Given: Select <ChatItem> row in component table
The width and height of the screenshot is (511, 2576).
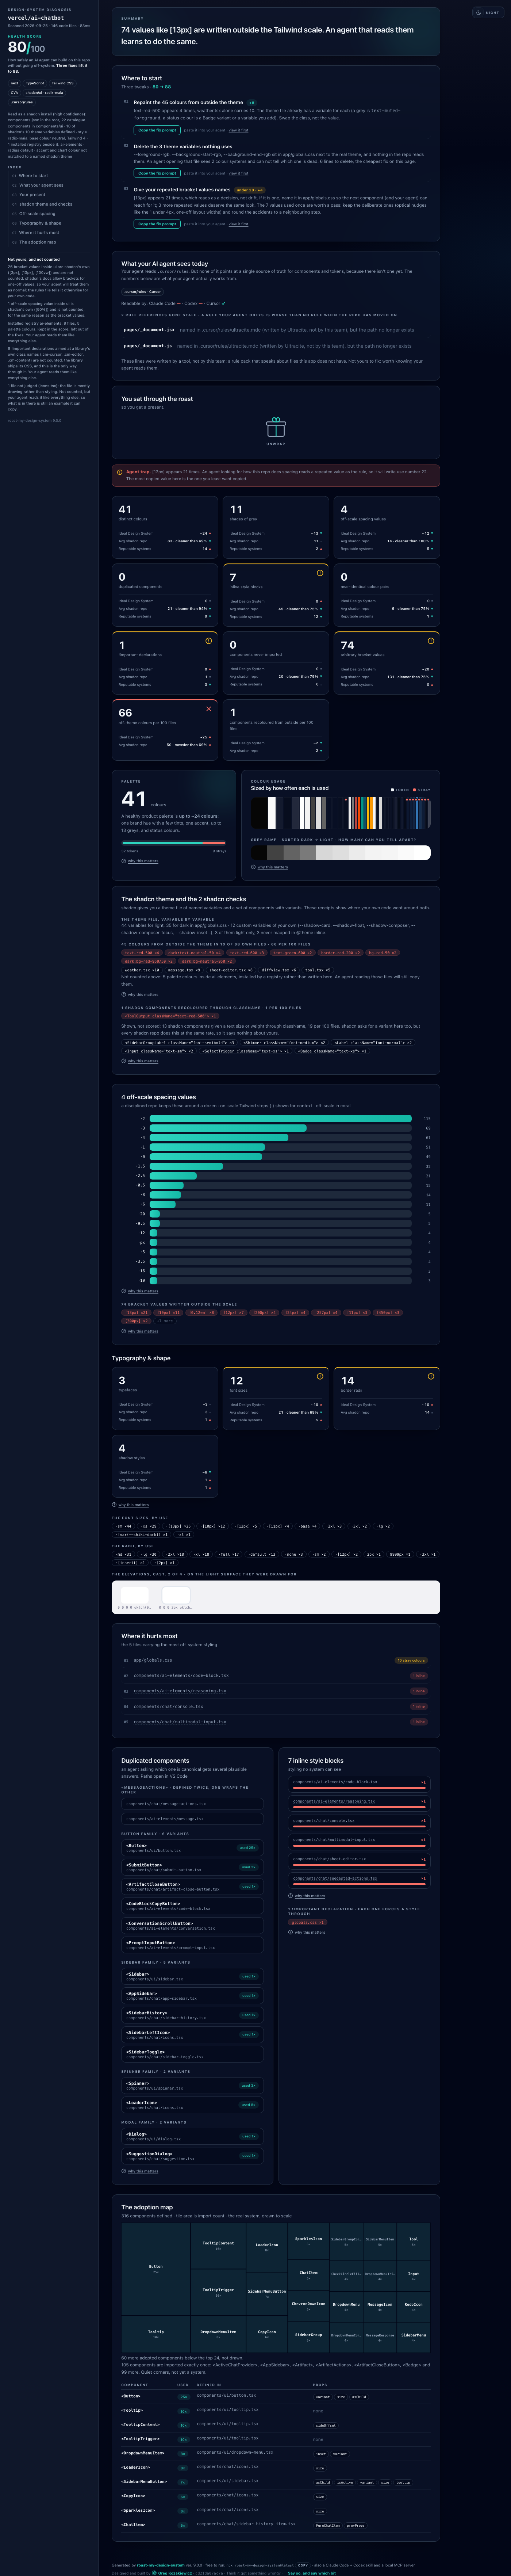Looking at the screenshot, I should click(x=276, y=2525).
